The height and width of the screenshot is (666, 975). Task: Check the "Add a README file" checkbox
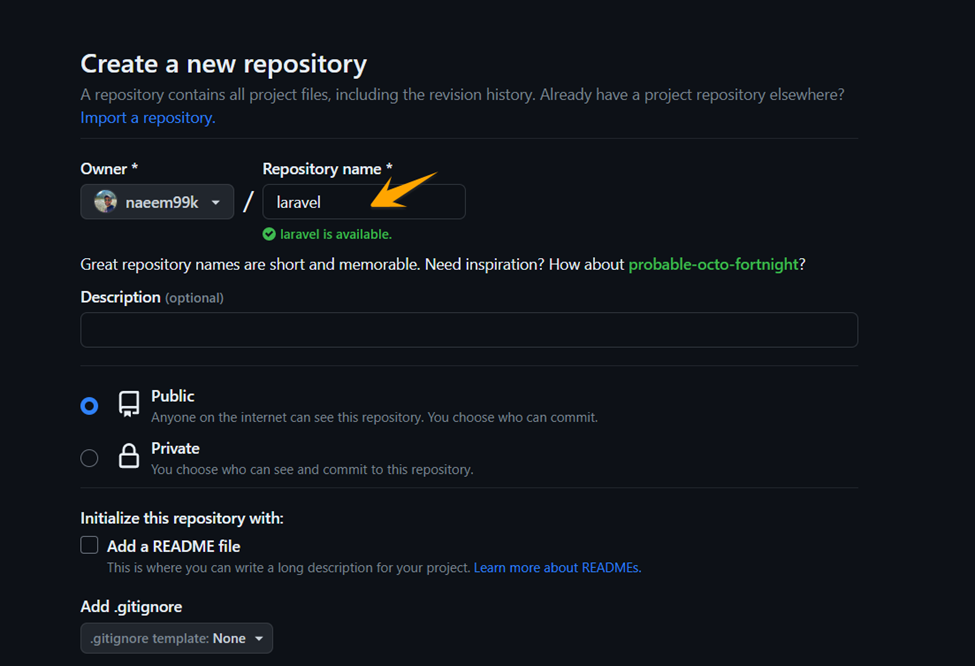(x=89, y=545)
